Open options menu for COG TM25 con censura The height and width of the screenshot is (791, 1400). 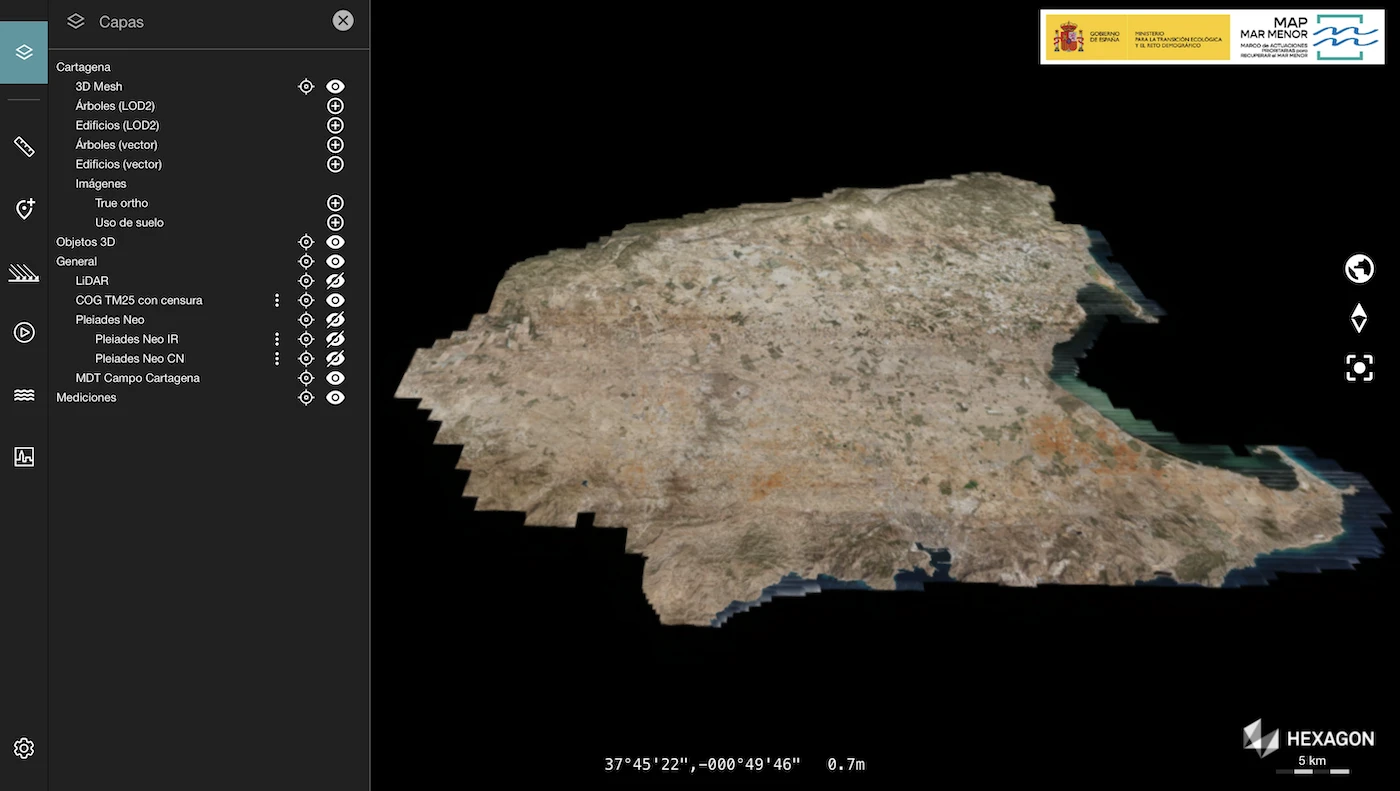[277, 300]
